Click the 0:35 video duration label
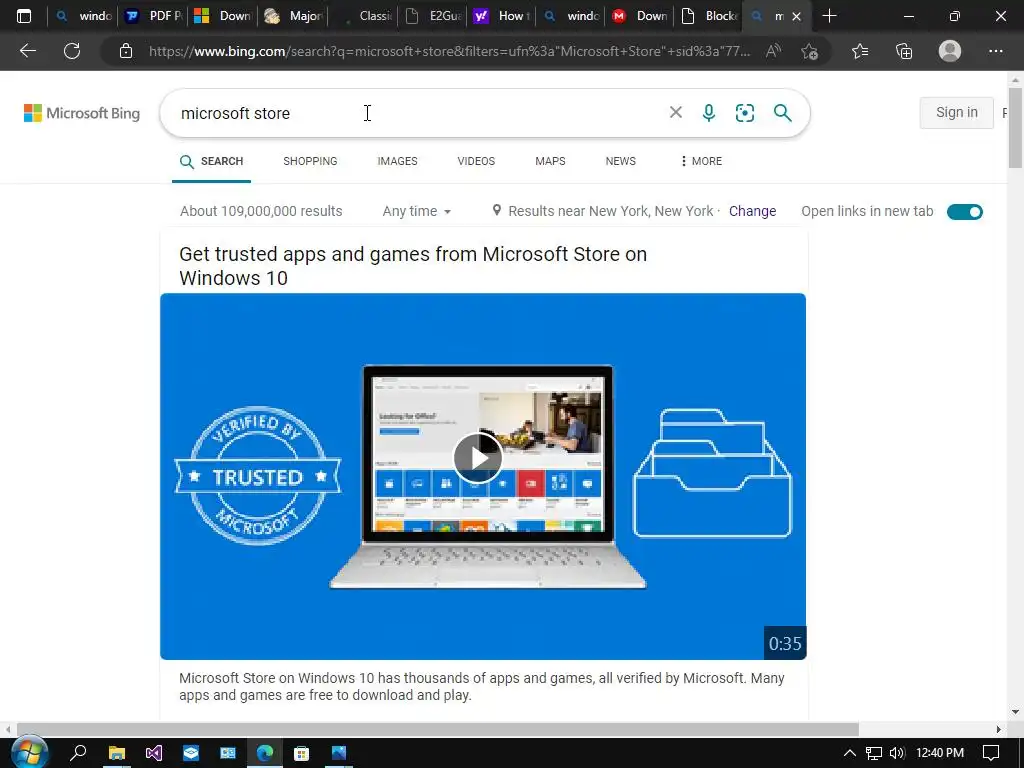 click(x=785, y=643)
